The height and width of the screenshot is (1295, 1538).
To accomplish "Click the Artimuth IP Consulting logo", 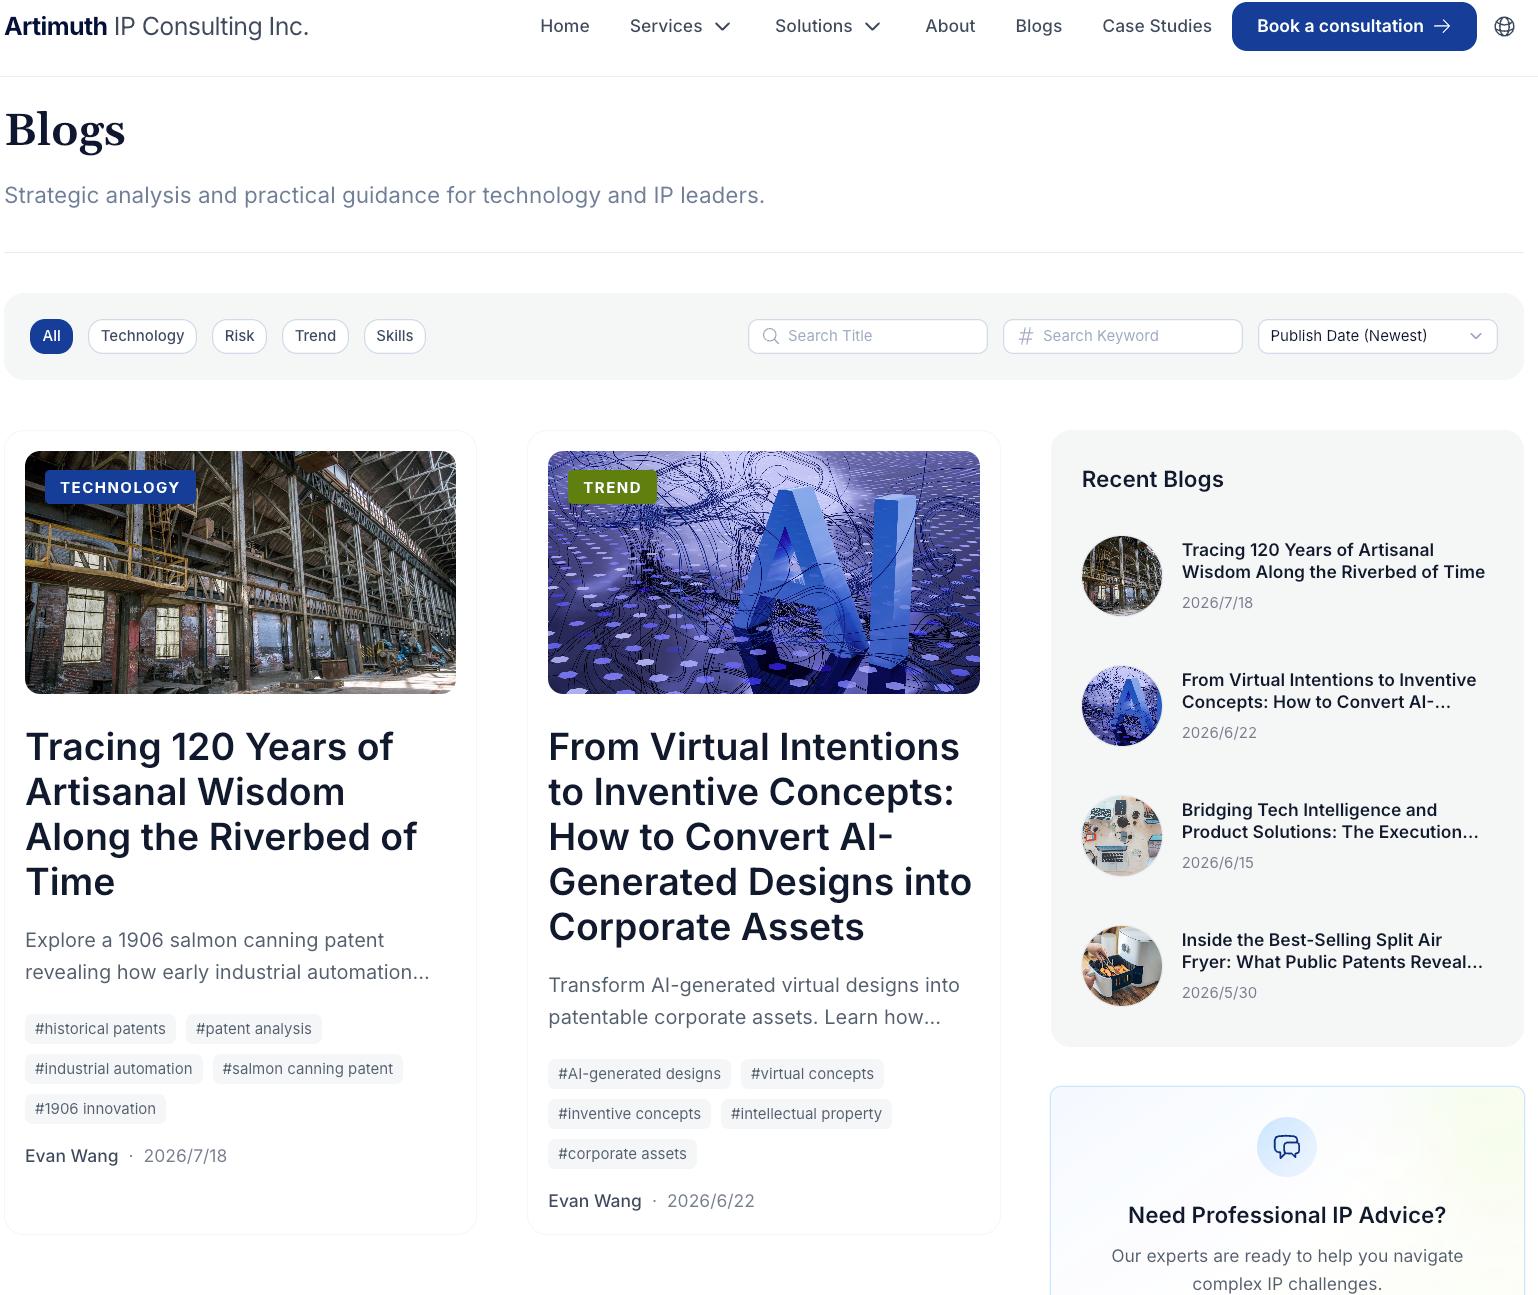I will pos(156,26).
